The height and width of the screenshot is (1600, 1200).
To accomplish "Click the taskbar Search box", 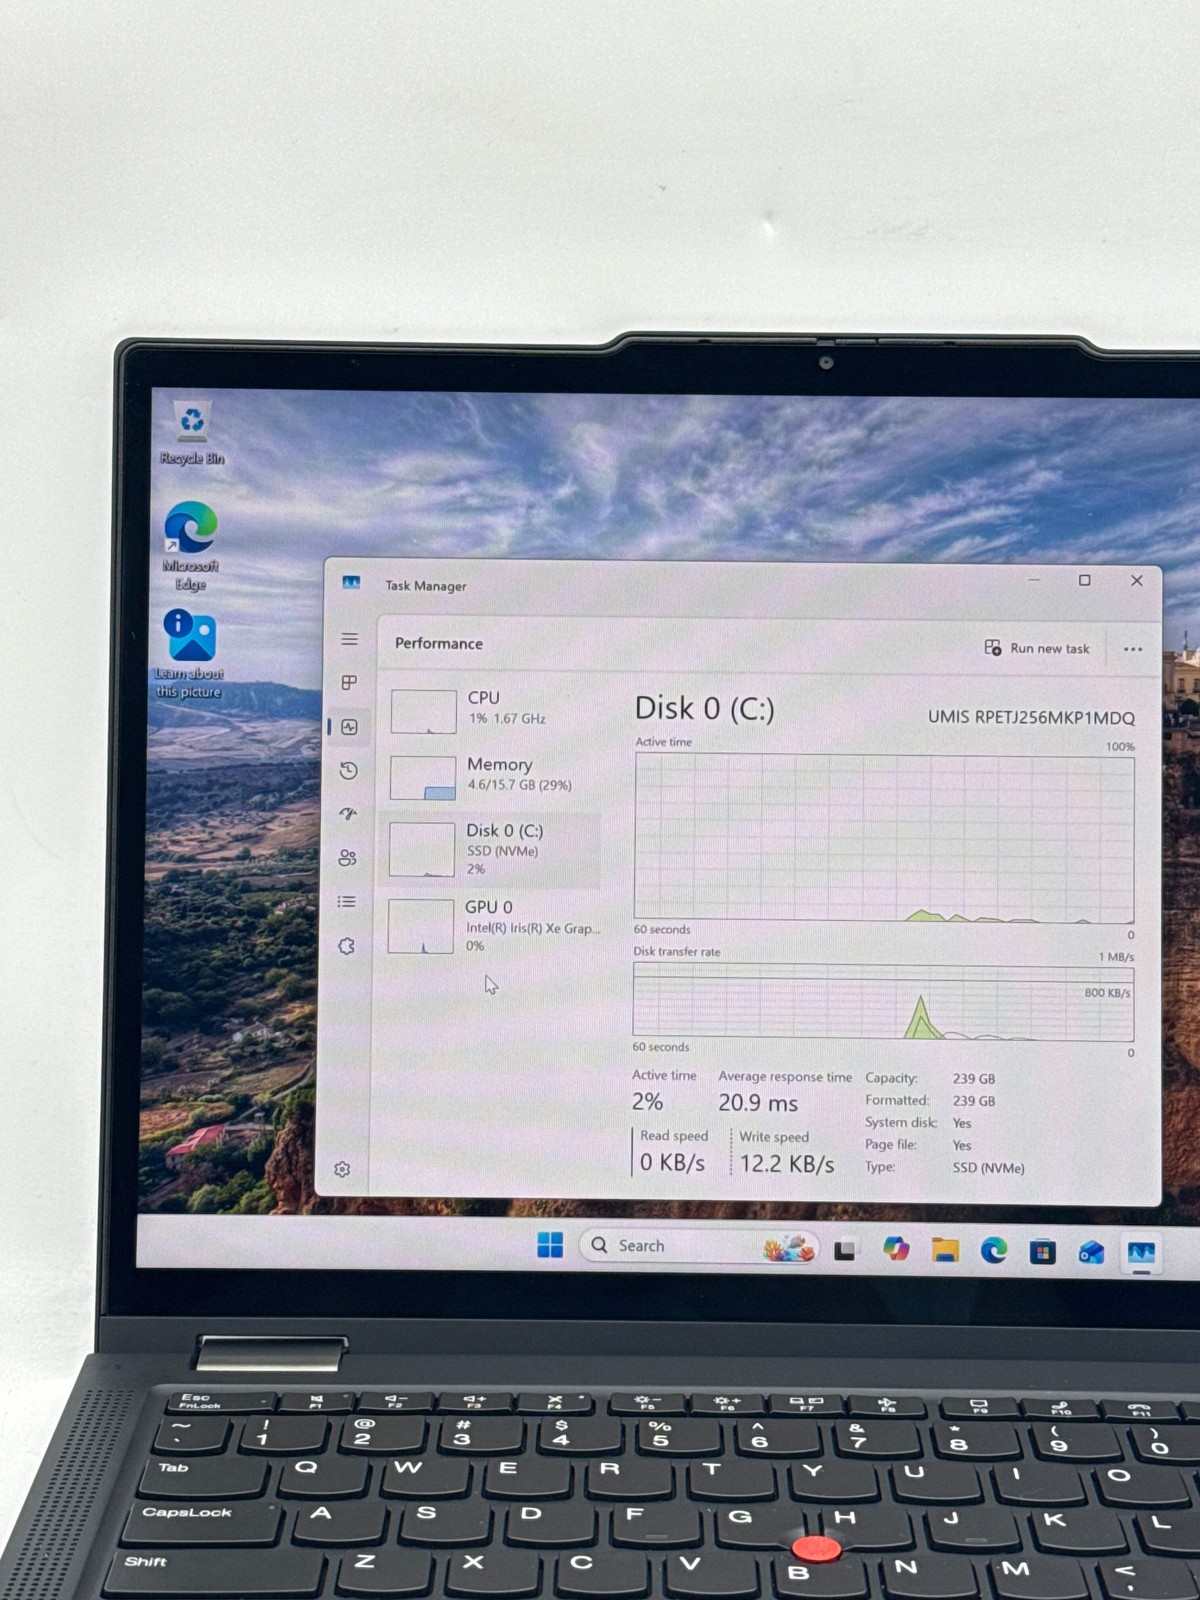I will [698, 1246].
